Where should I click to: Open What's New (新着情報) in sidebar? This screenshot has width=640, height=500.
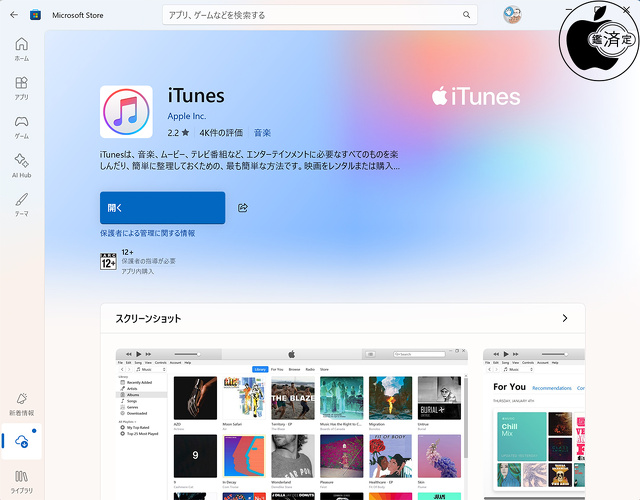tap(22, 404)
